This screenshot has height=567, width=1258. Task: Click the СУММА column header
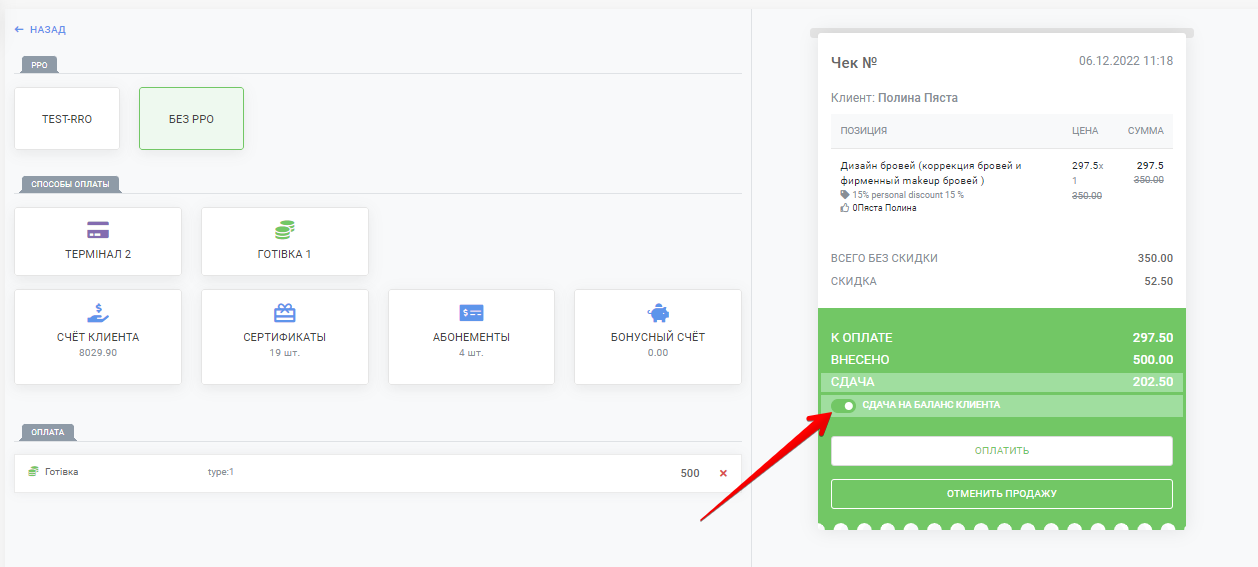(x=1145, y=131)
